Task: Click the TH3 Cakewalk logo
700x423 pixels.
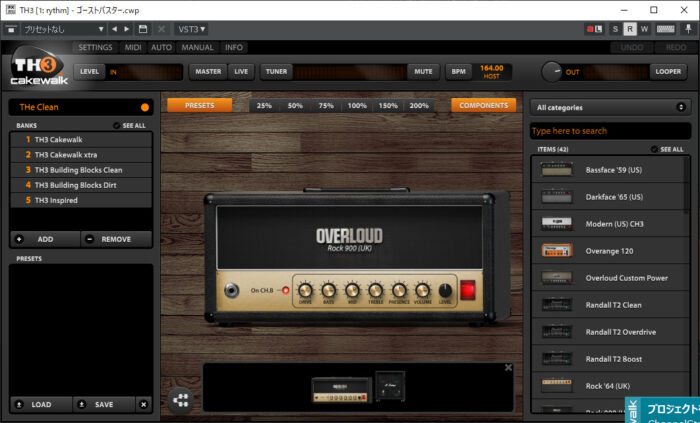Action: pos(38,68)
